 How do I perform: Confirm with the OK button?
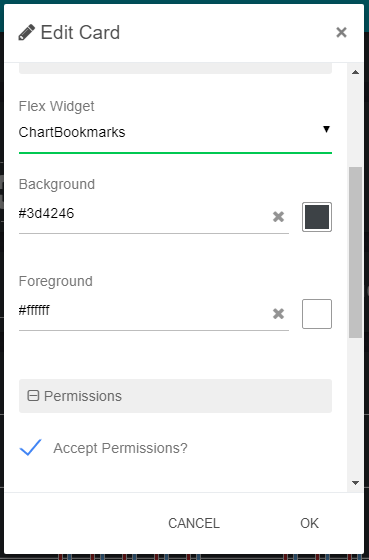click(x=309, y=523)
